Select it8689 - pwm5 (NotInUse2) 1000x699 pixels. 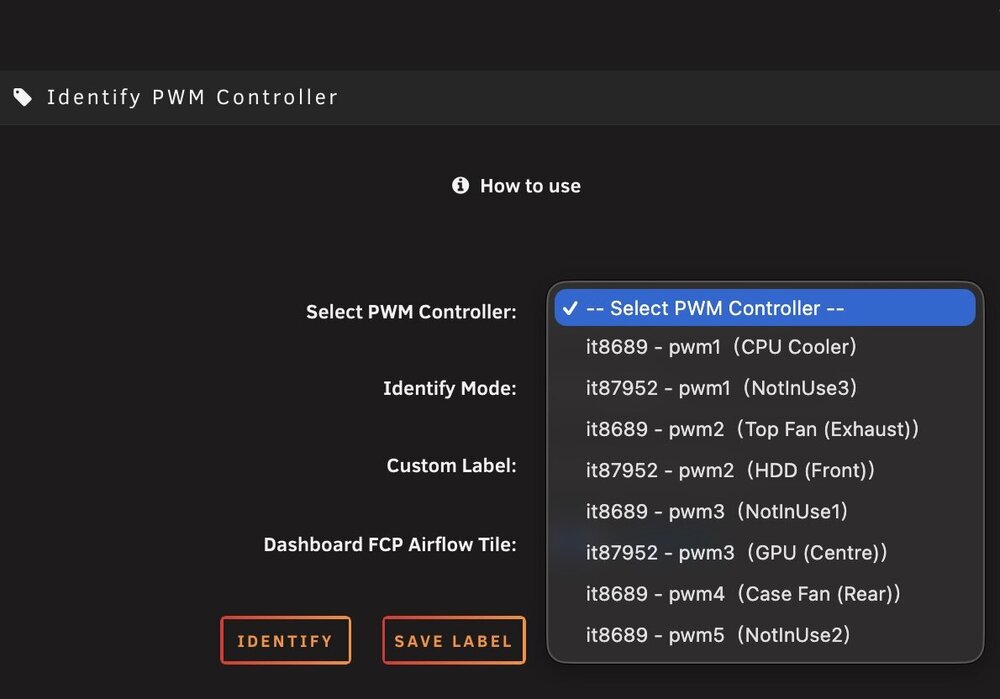tap(765, 635)
